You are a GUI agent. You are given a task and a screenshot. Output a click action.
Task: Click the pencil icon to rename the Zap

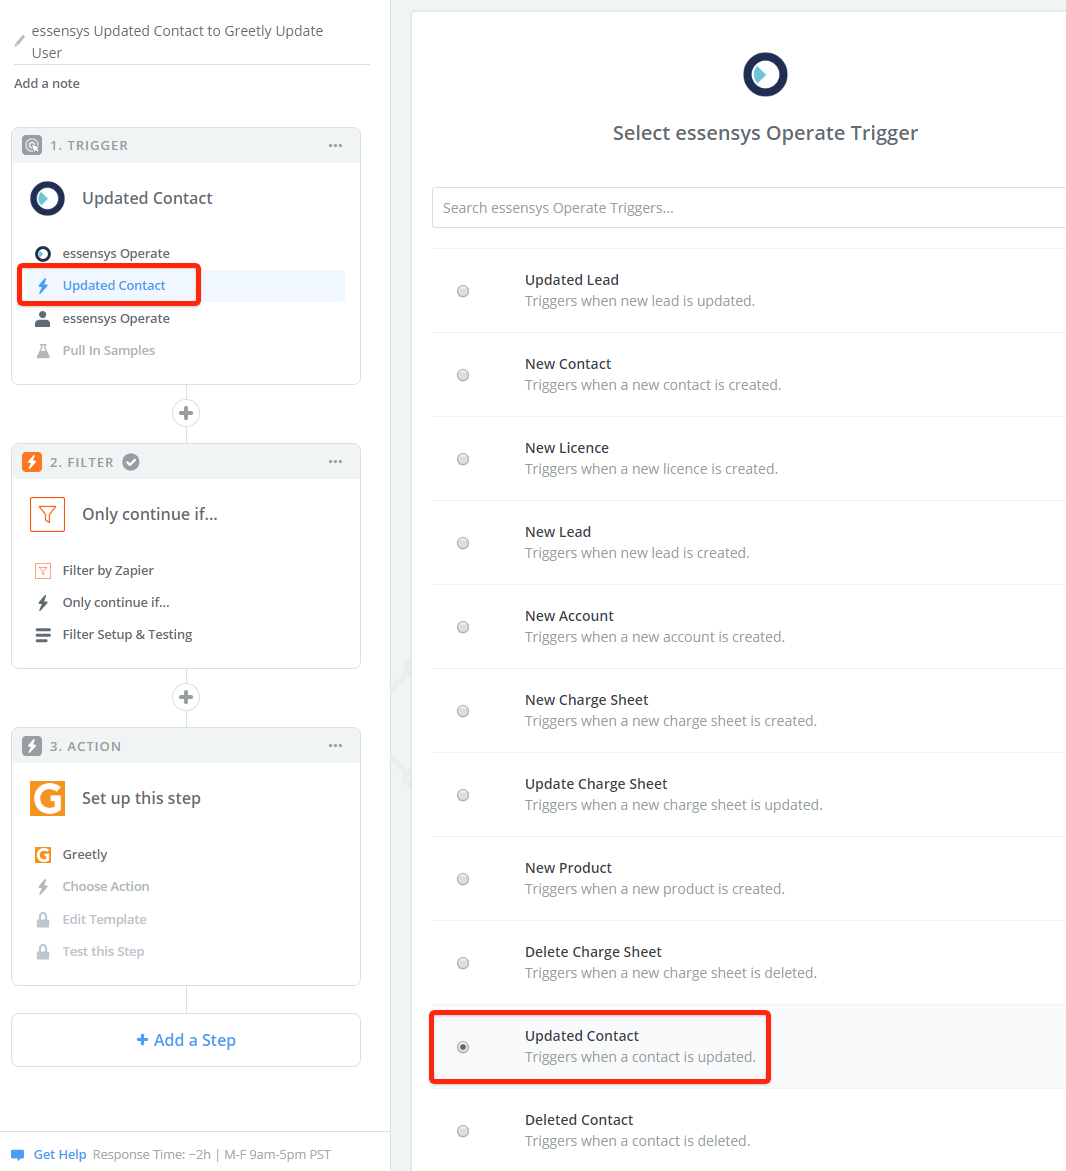[x=20, y=41]
